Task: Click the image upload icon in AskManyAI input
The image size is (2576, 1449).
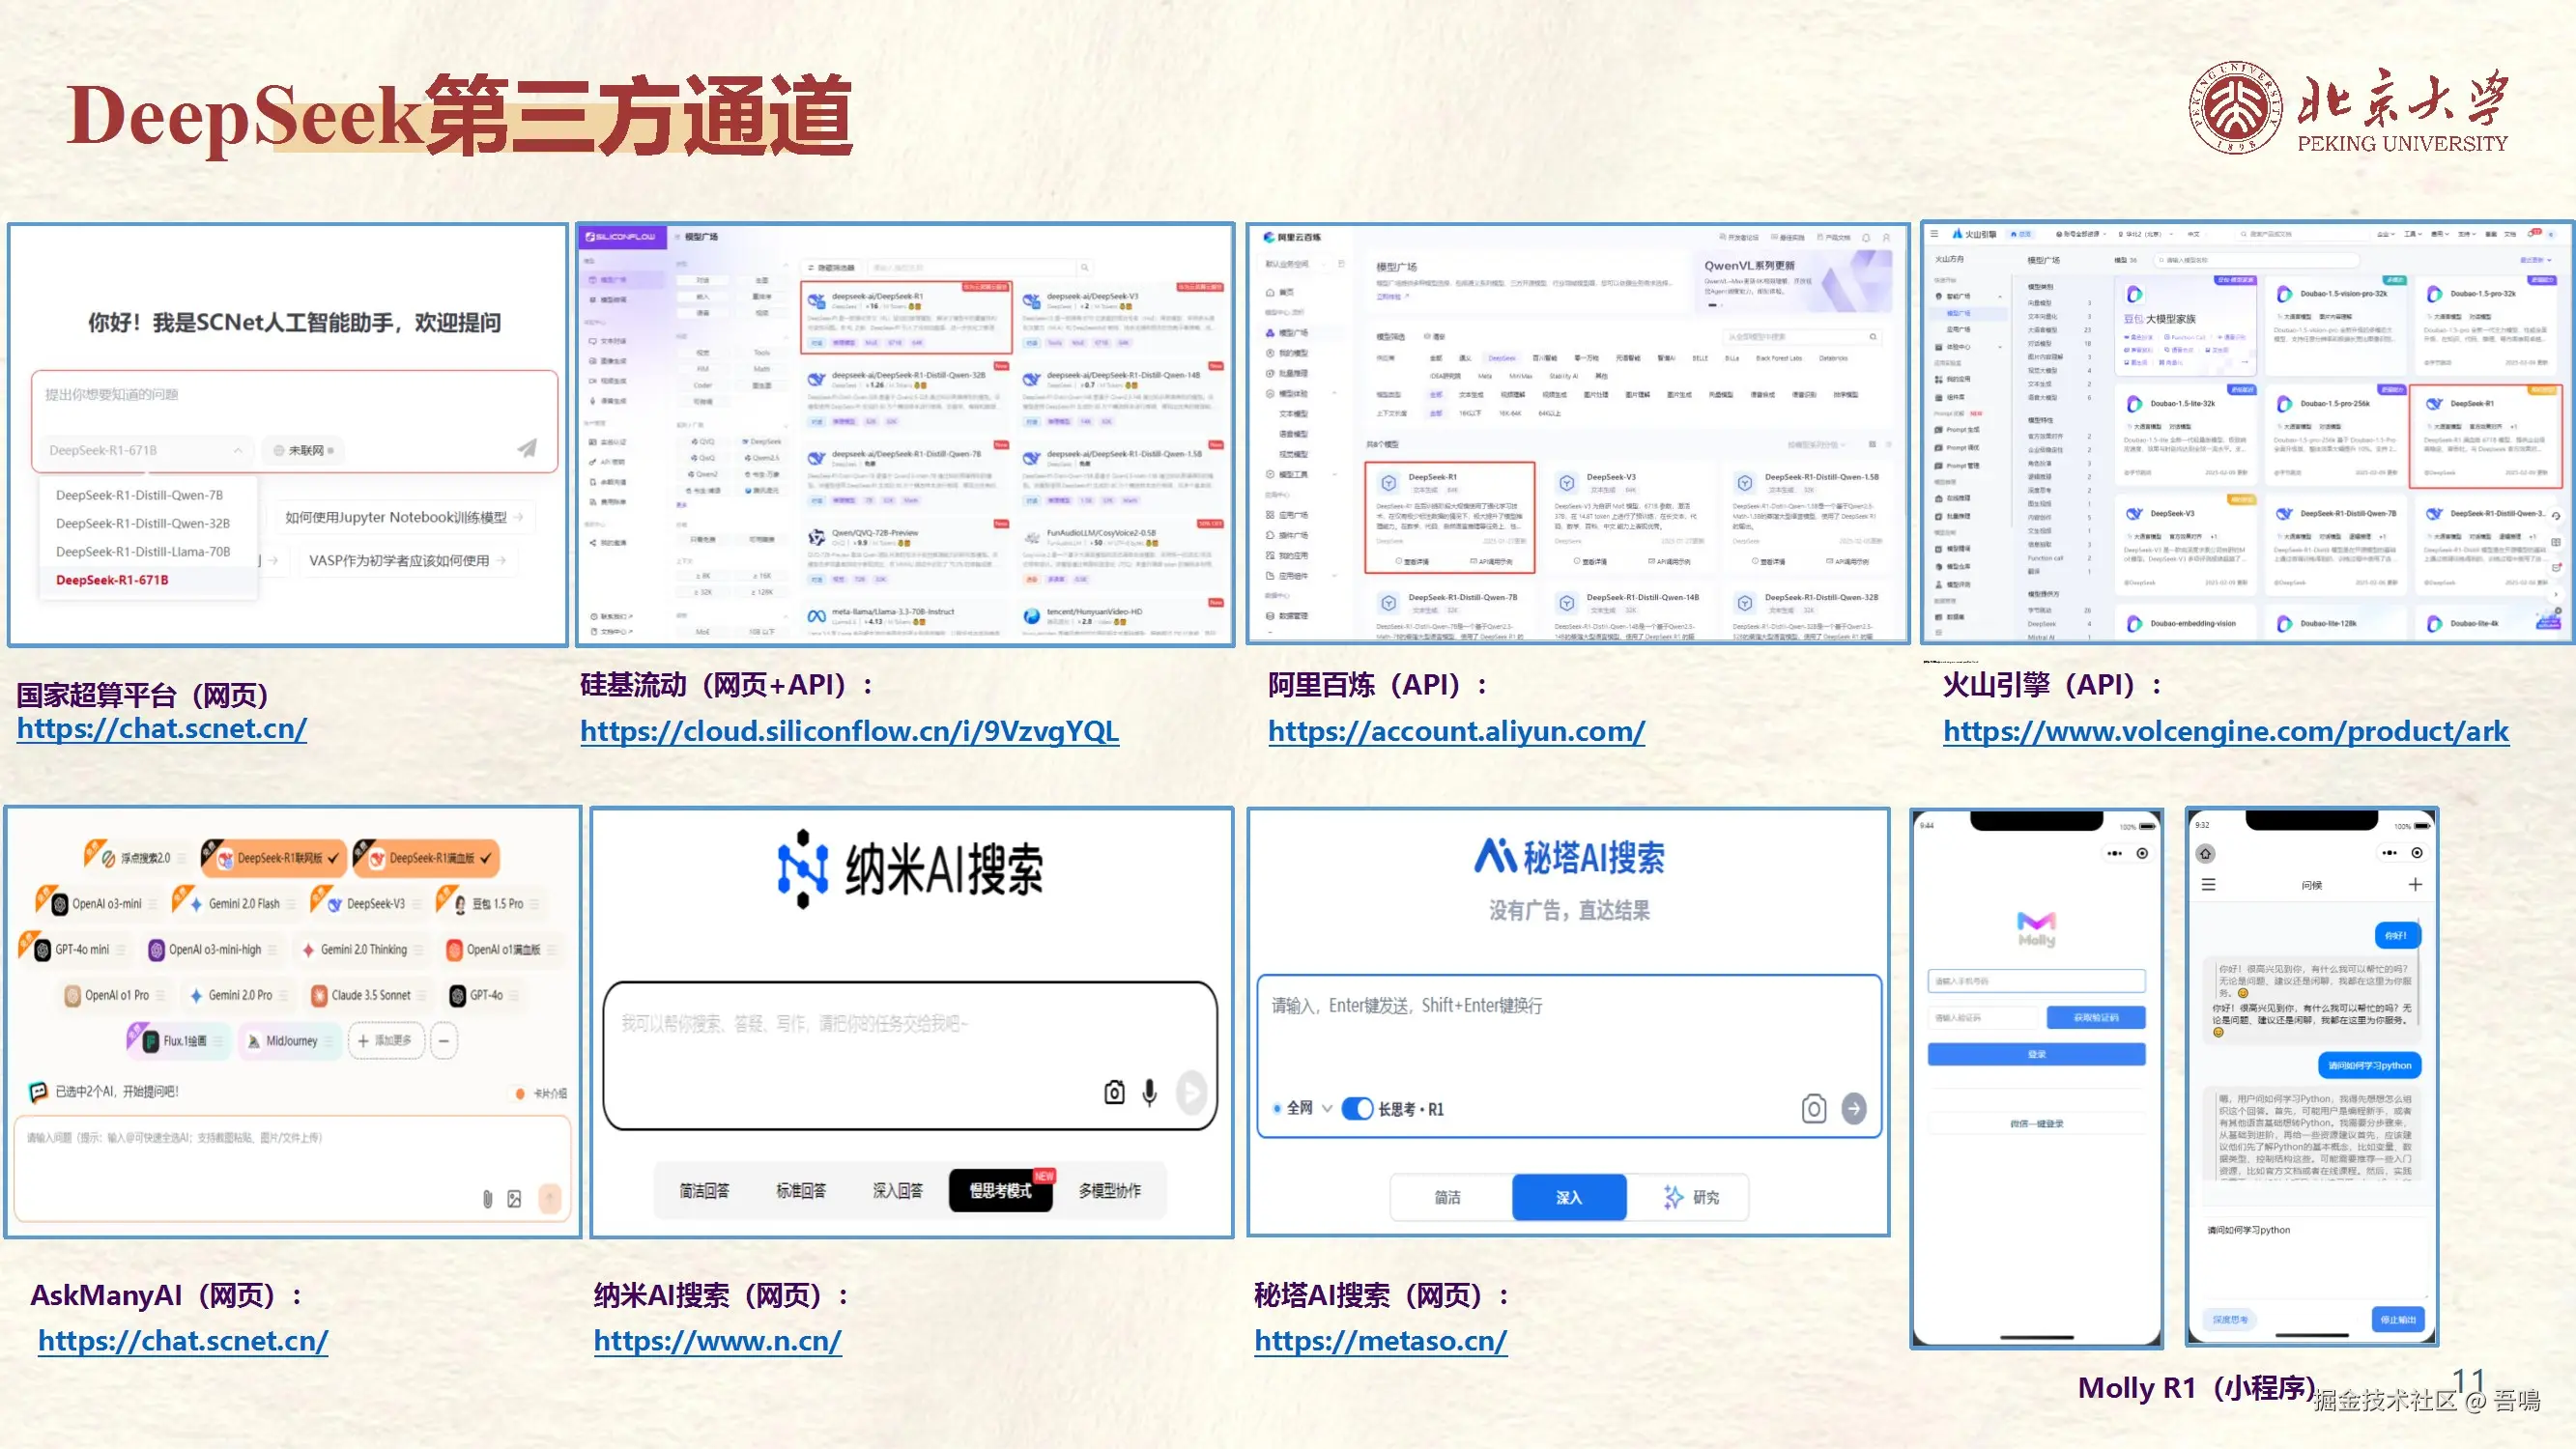Action: [514, 1198]
